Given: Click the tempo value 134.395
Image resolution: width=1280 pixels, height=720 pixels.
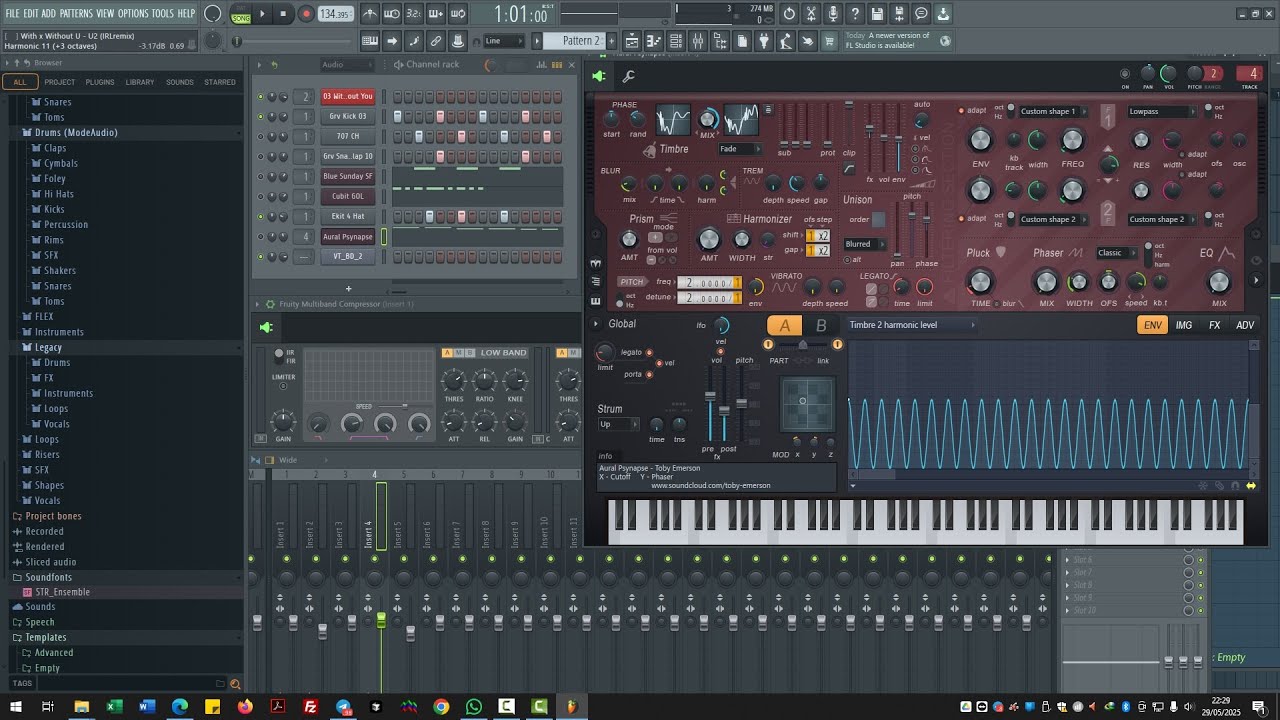Looking at the screenshot, I should point(335,14).
